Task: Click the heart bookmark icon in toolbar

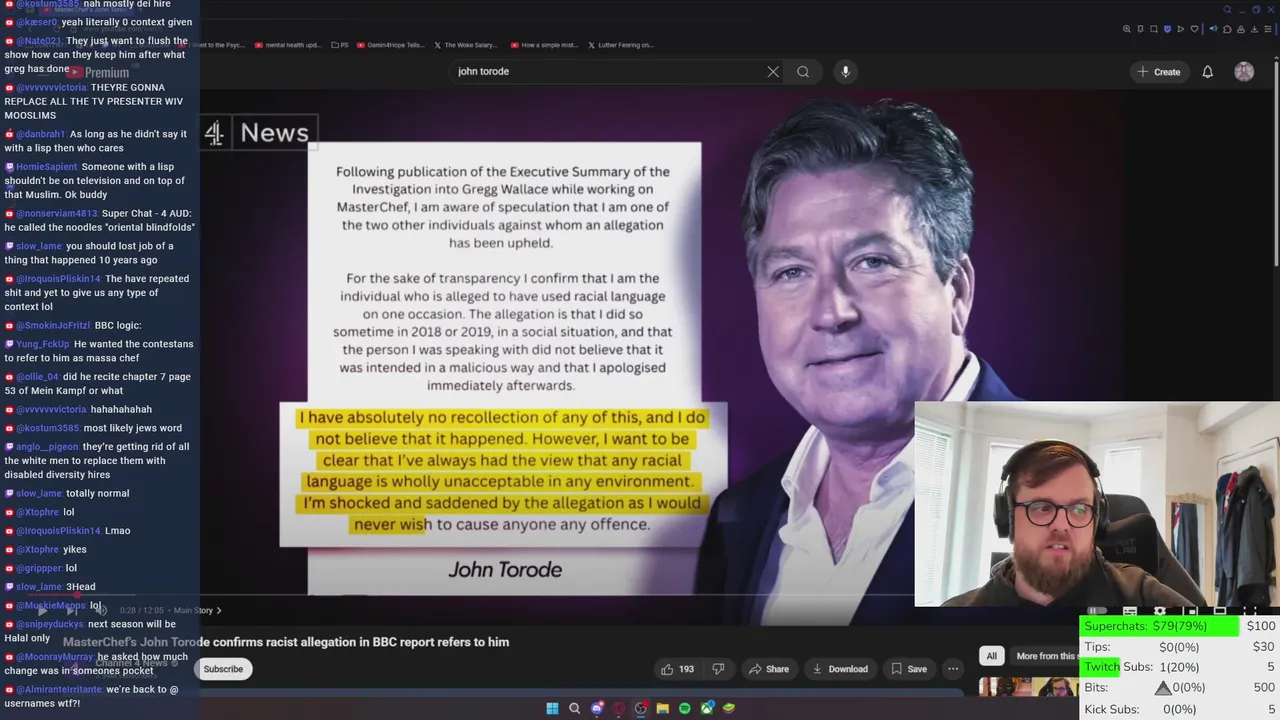Action: tap(1194, 29)
